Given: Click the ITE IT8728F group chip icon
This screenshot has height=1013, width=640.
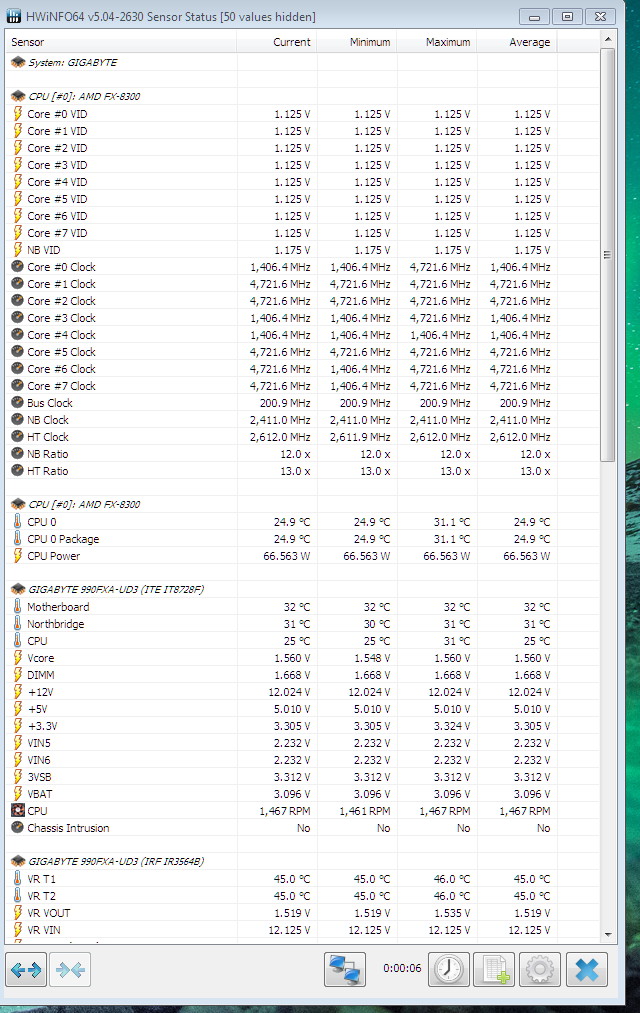Looking at the screenshot, I should (x=18, y=589).
